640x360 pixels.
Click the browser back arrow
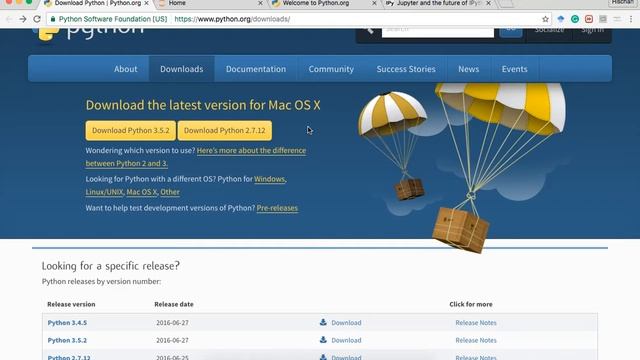point(9,19)
